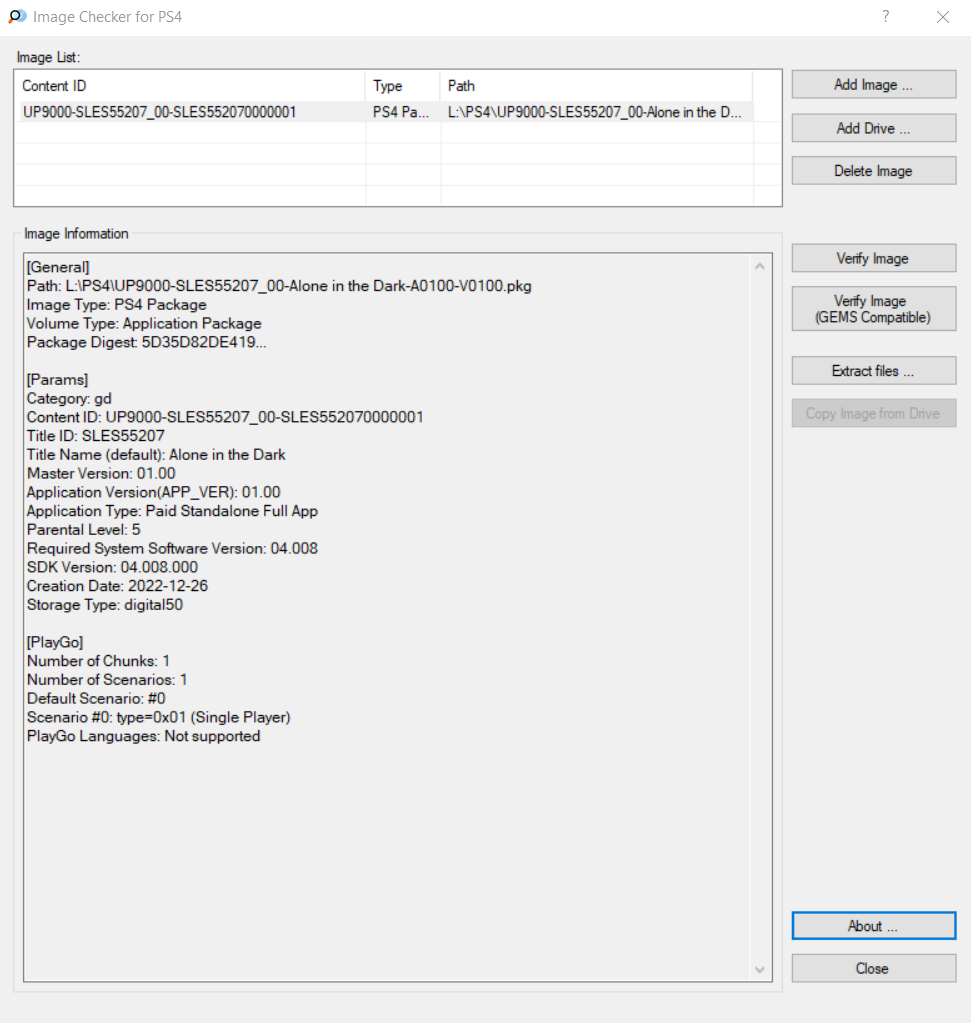971x1023 pixels.
Task: Remove the entry with Delete Image
Action: coord(873,171)
